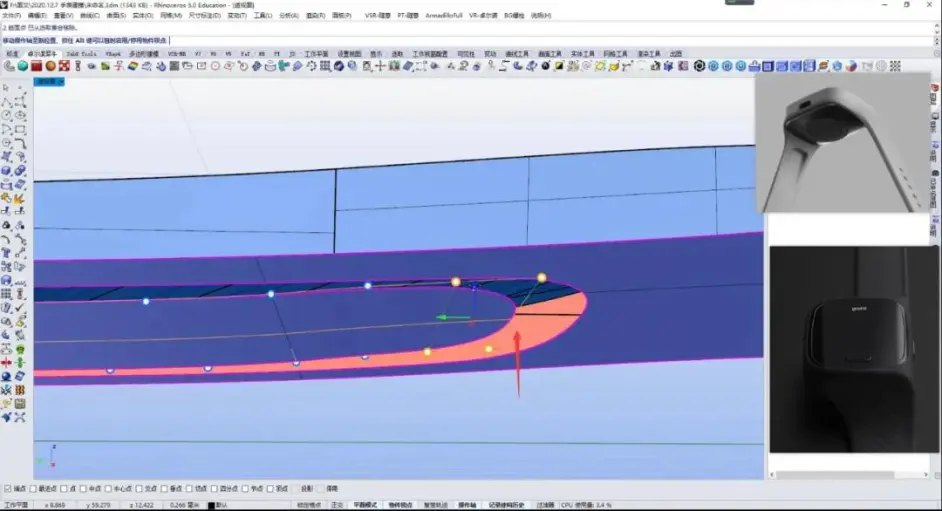Toggle 智慧轨迹 in status bar
The width and height of the screenshot is (942, 511).
pyautogui.click(x=436, y=505)
